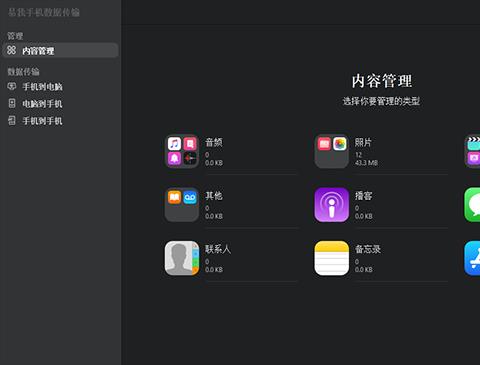This screenshot has height=365, width=480.
Task: Click the 备忘录 label text
Action: 368,249
